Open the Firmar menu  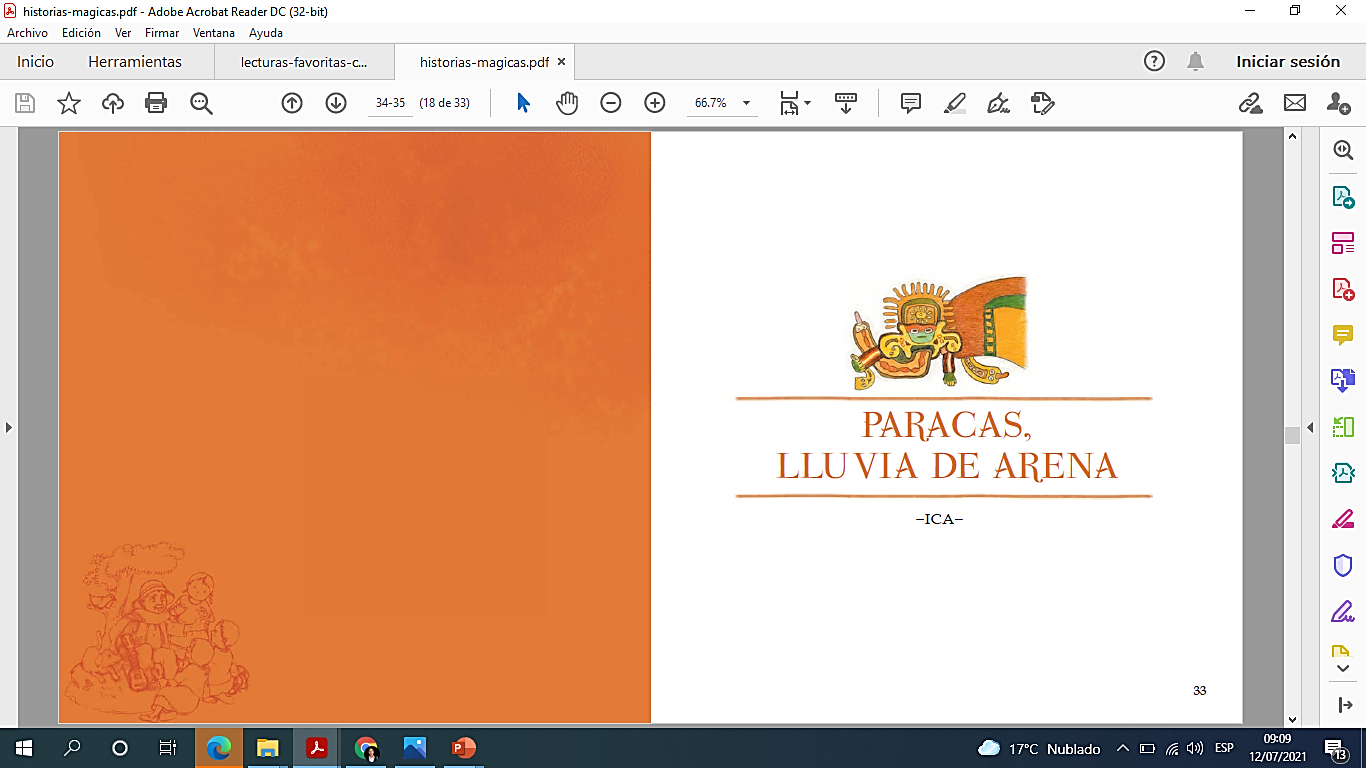pos(162,33)
